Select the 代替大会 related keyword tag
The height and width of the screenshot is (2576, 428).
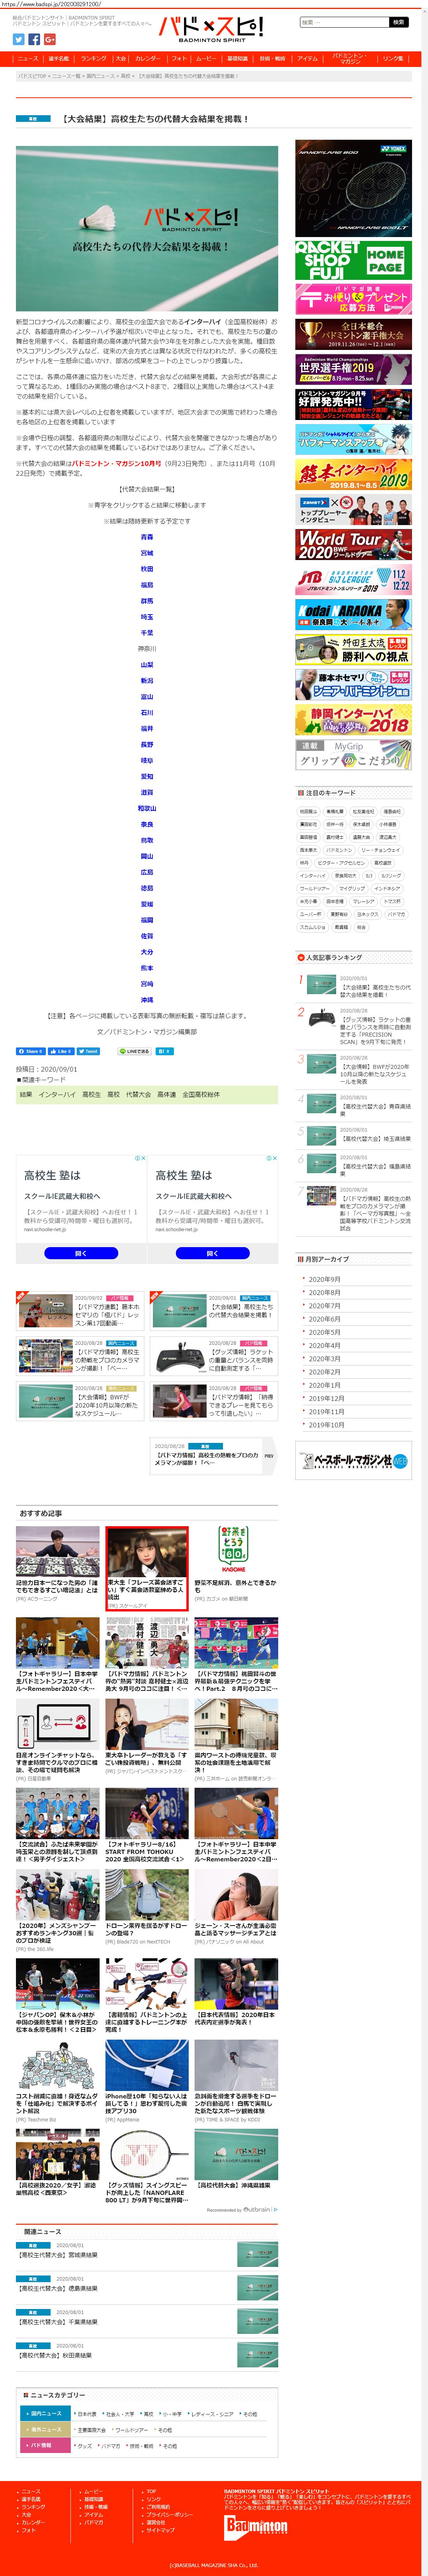[138, 1095]
